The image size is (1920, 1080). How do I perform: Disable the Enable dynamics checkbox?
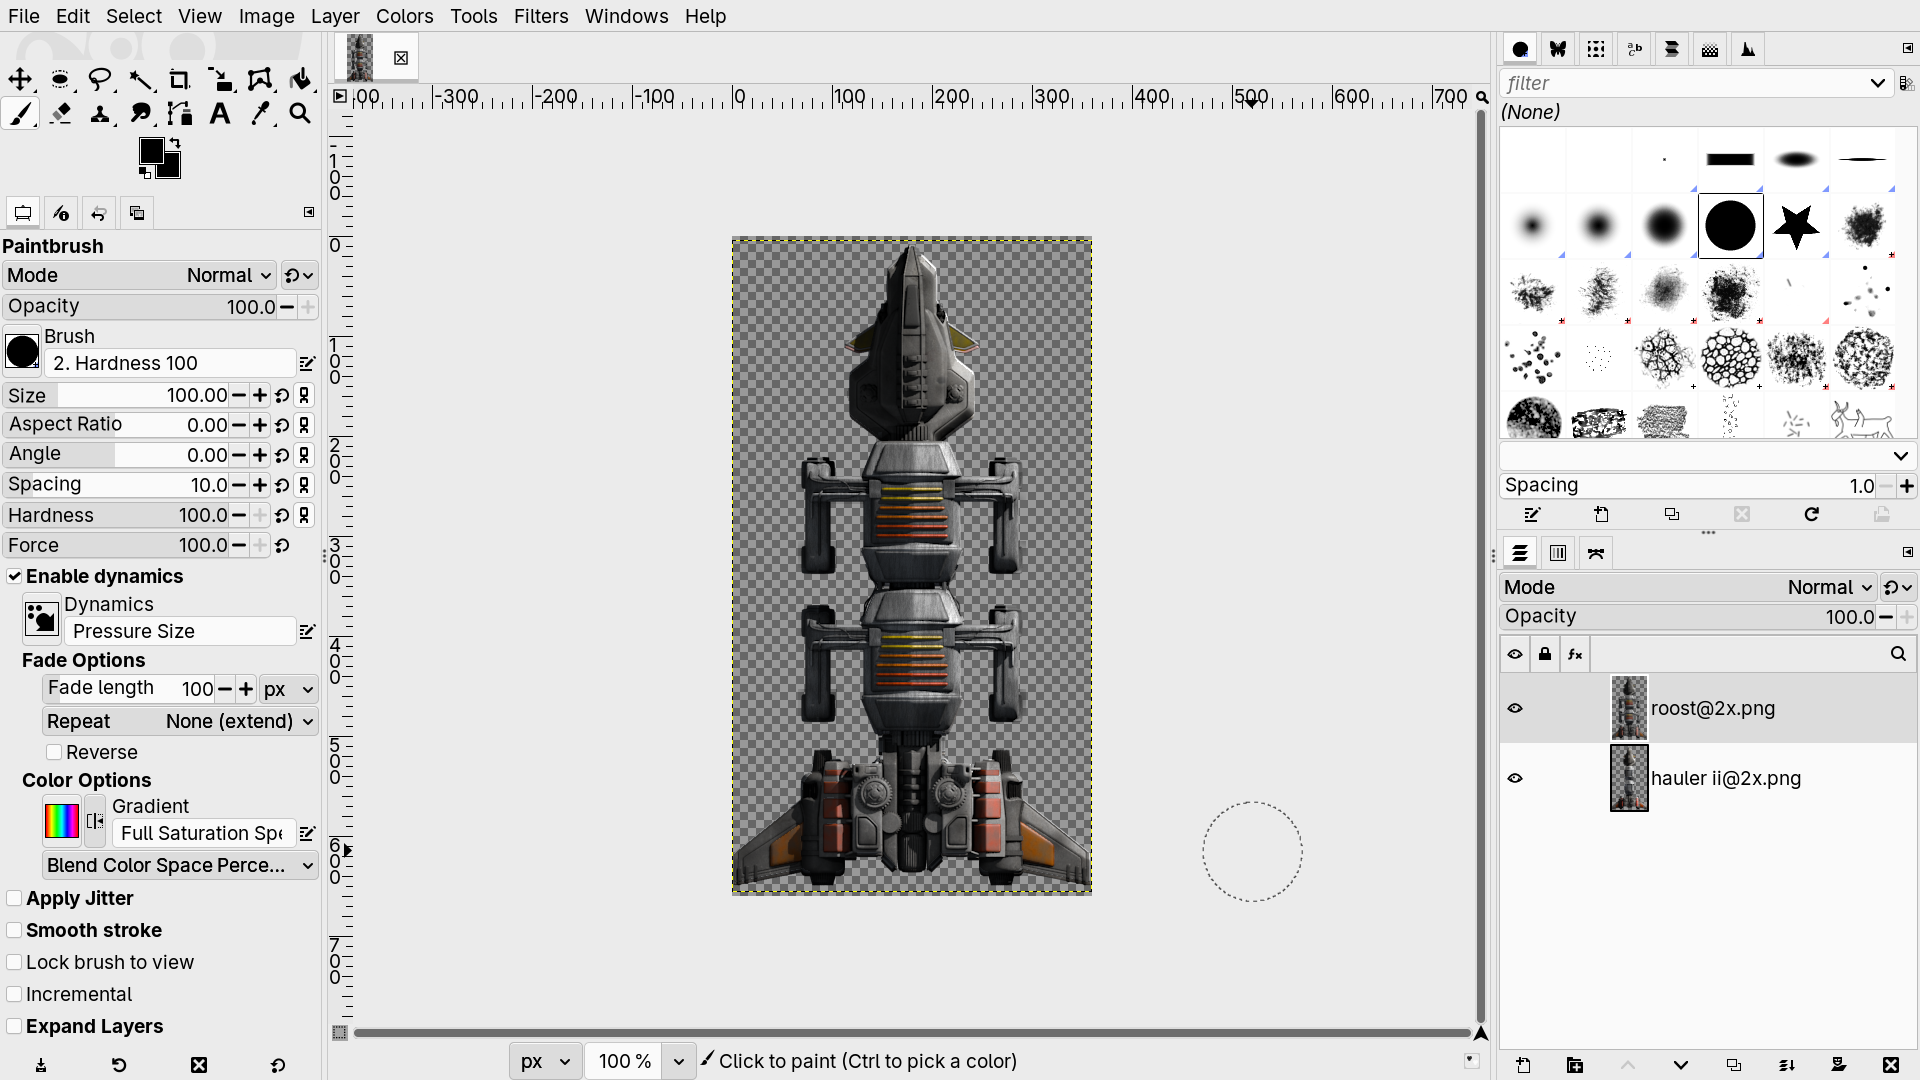coord(14,577)
